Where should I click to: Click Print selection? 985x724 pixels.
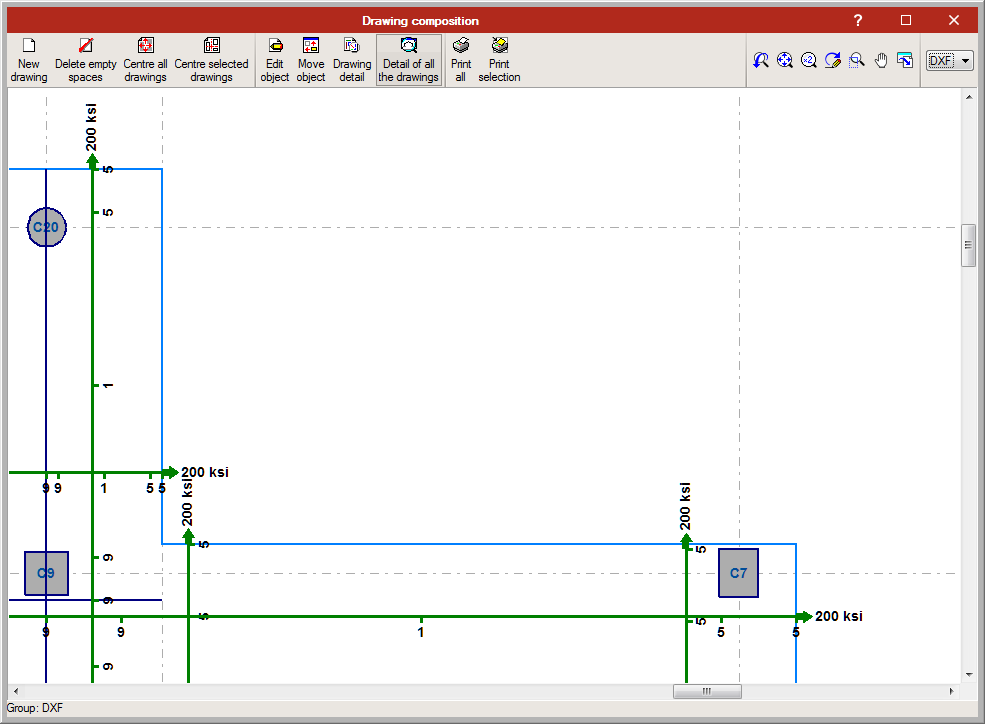coord(499,60)
